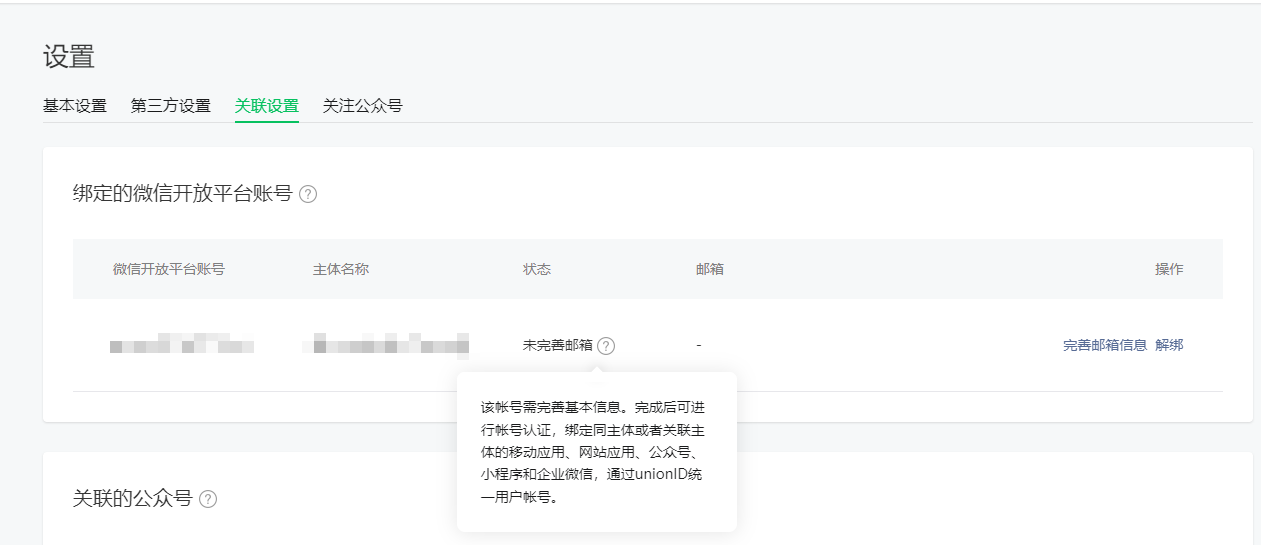Click the 主体名称 column header
Viewport: 1261px width, 545px height.
[x=341, y=270]
